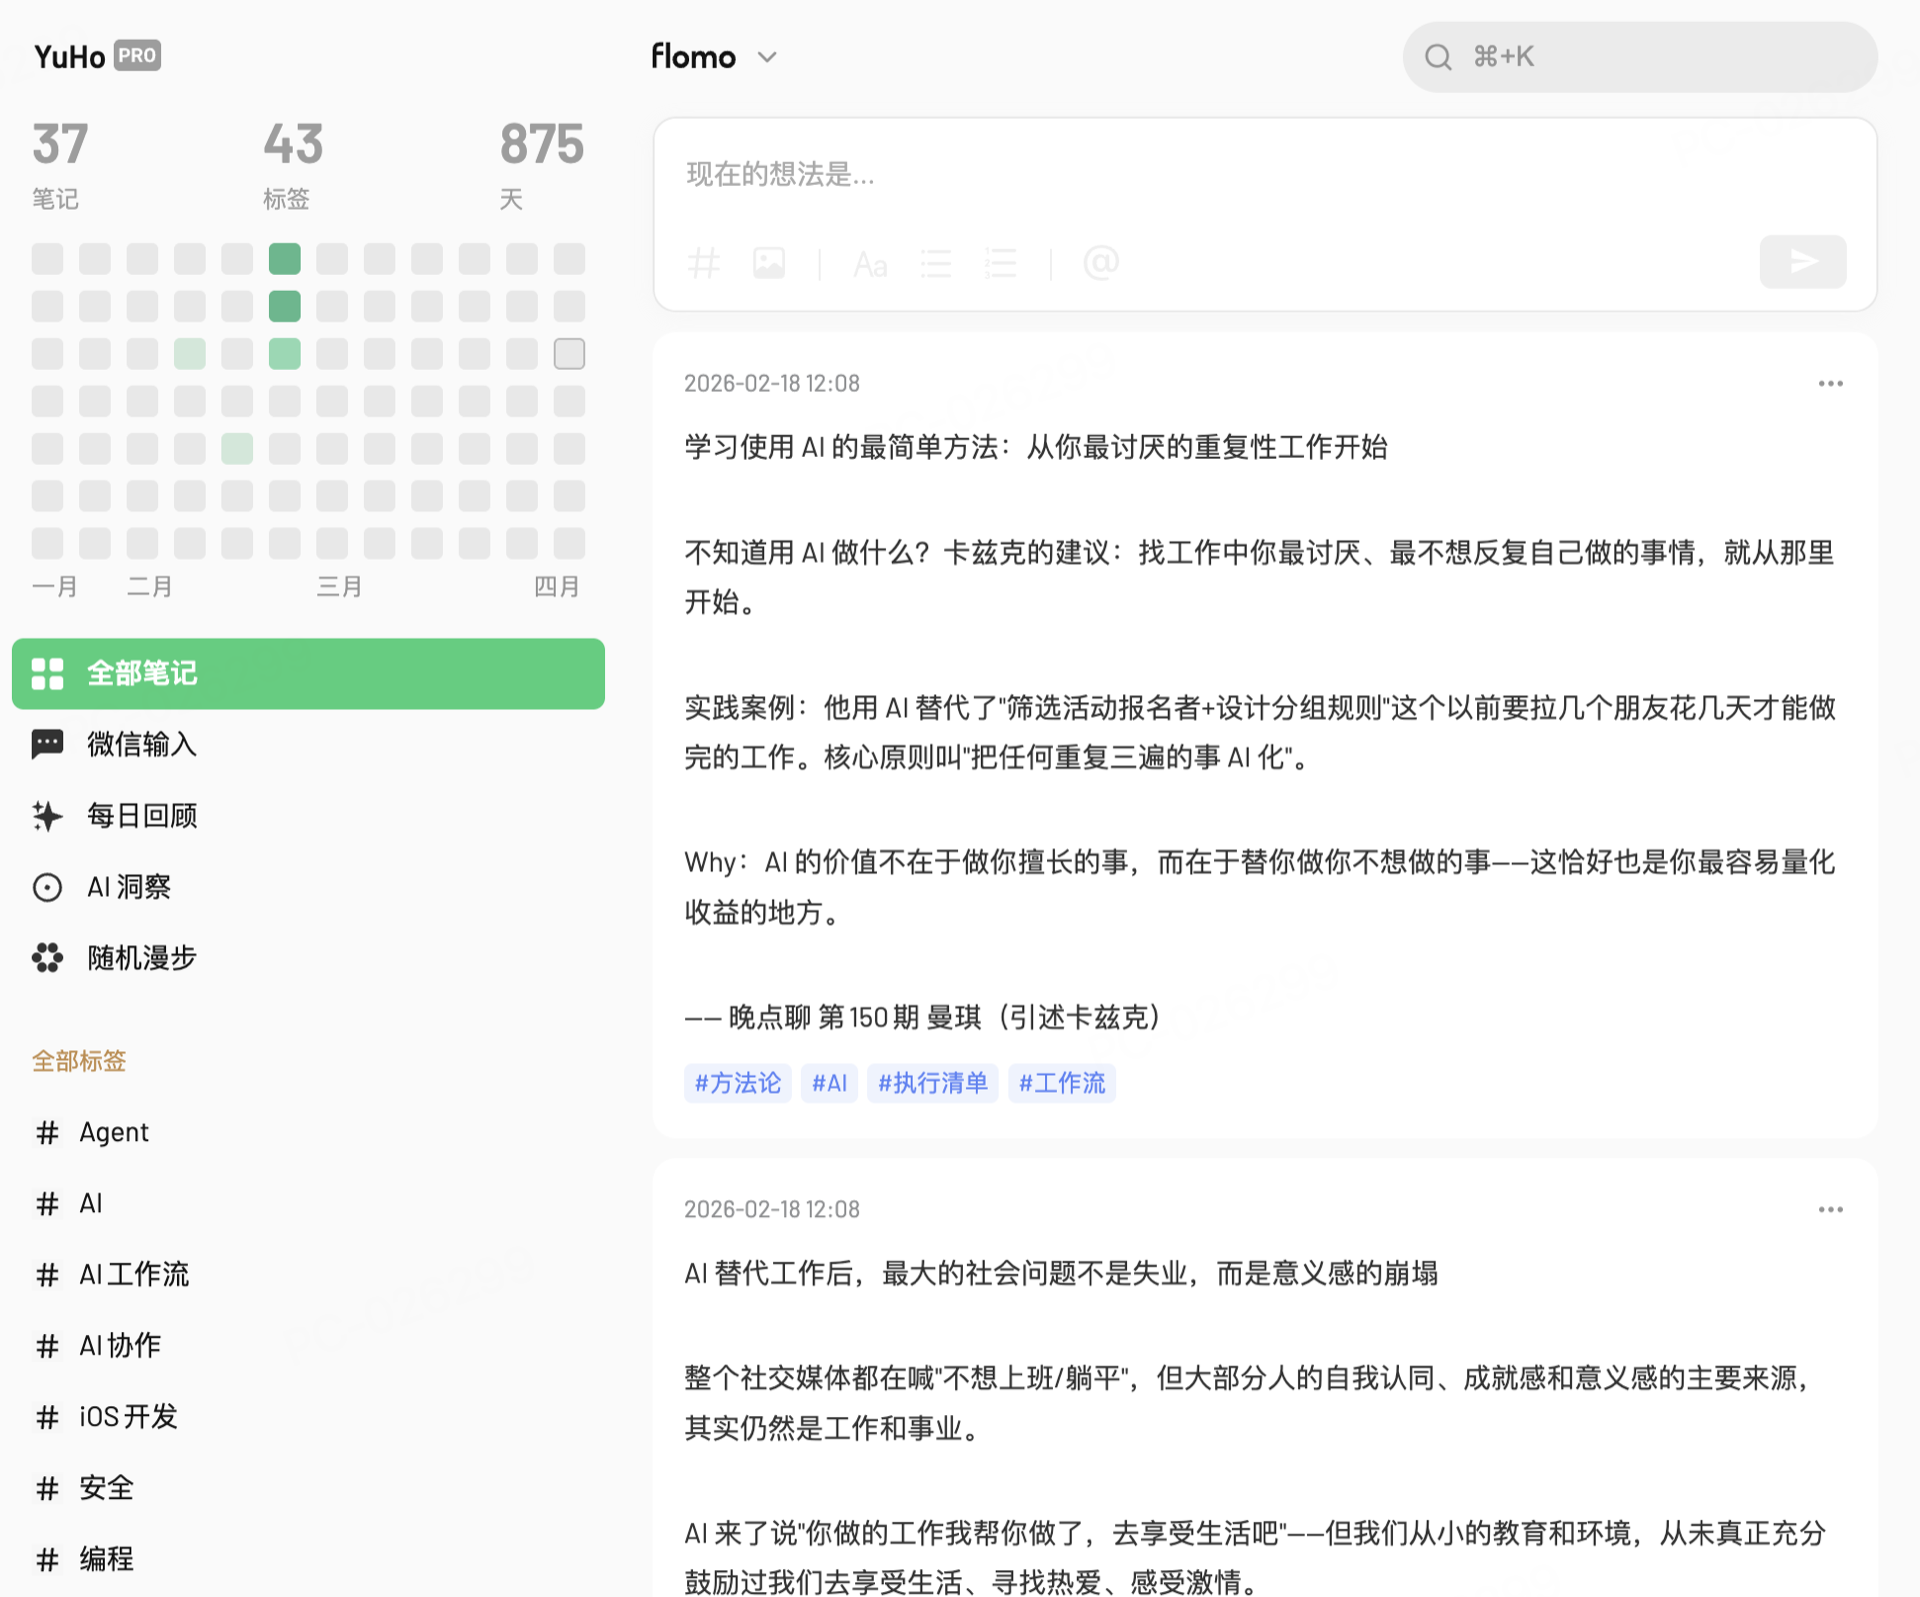Click the insert image icon in editor
The width and height of the screenshot is (1920, 1597).
pyautogui.click(x=768, y=263)
